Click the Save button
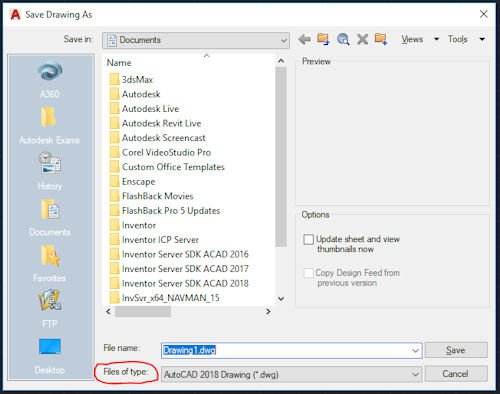500x394 pixels. (456, 350)
